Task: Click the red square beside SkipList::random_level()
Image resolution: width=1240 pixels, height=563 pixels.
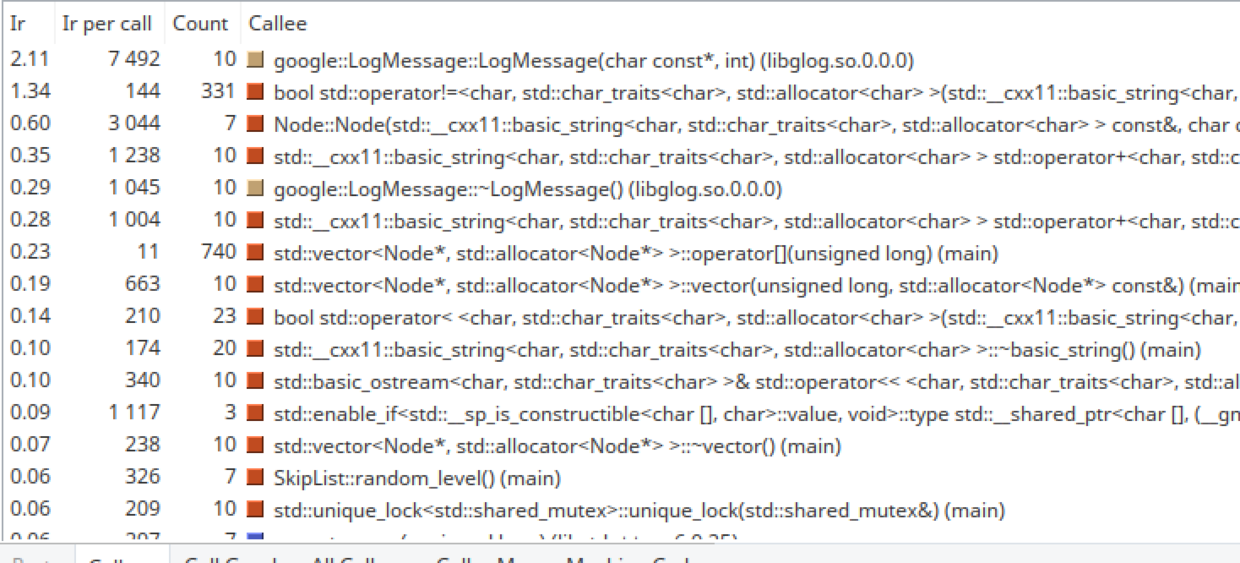Action: tap(256, 478)
